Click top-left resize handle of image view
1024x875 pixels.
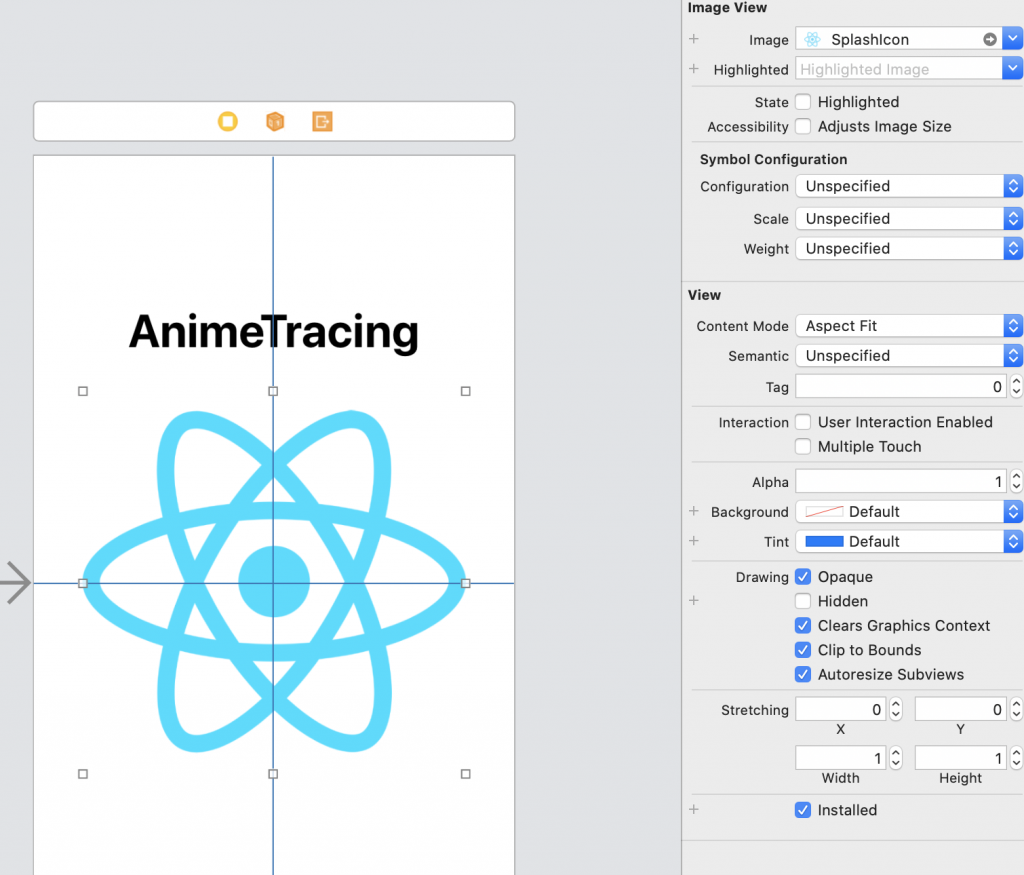(83, 391)
